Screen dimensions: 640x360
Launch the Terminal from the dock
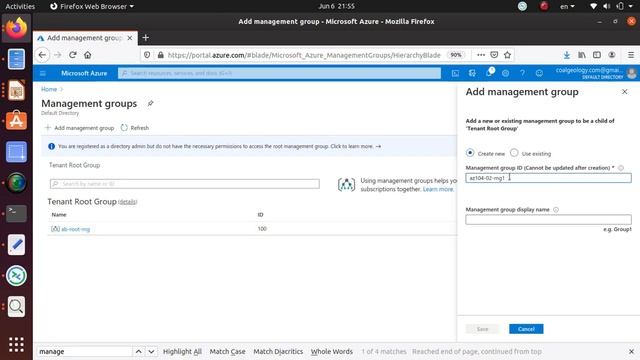click(x=16, y=213)
